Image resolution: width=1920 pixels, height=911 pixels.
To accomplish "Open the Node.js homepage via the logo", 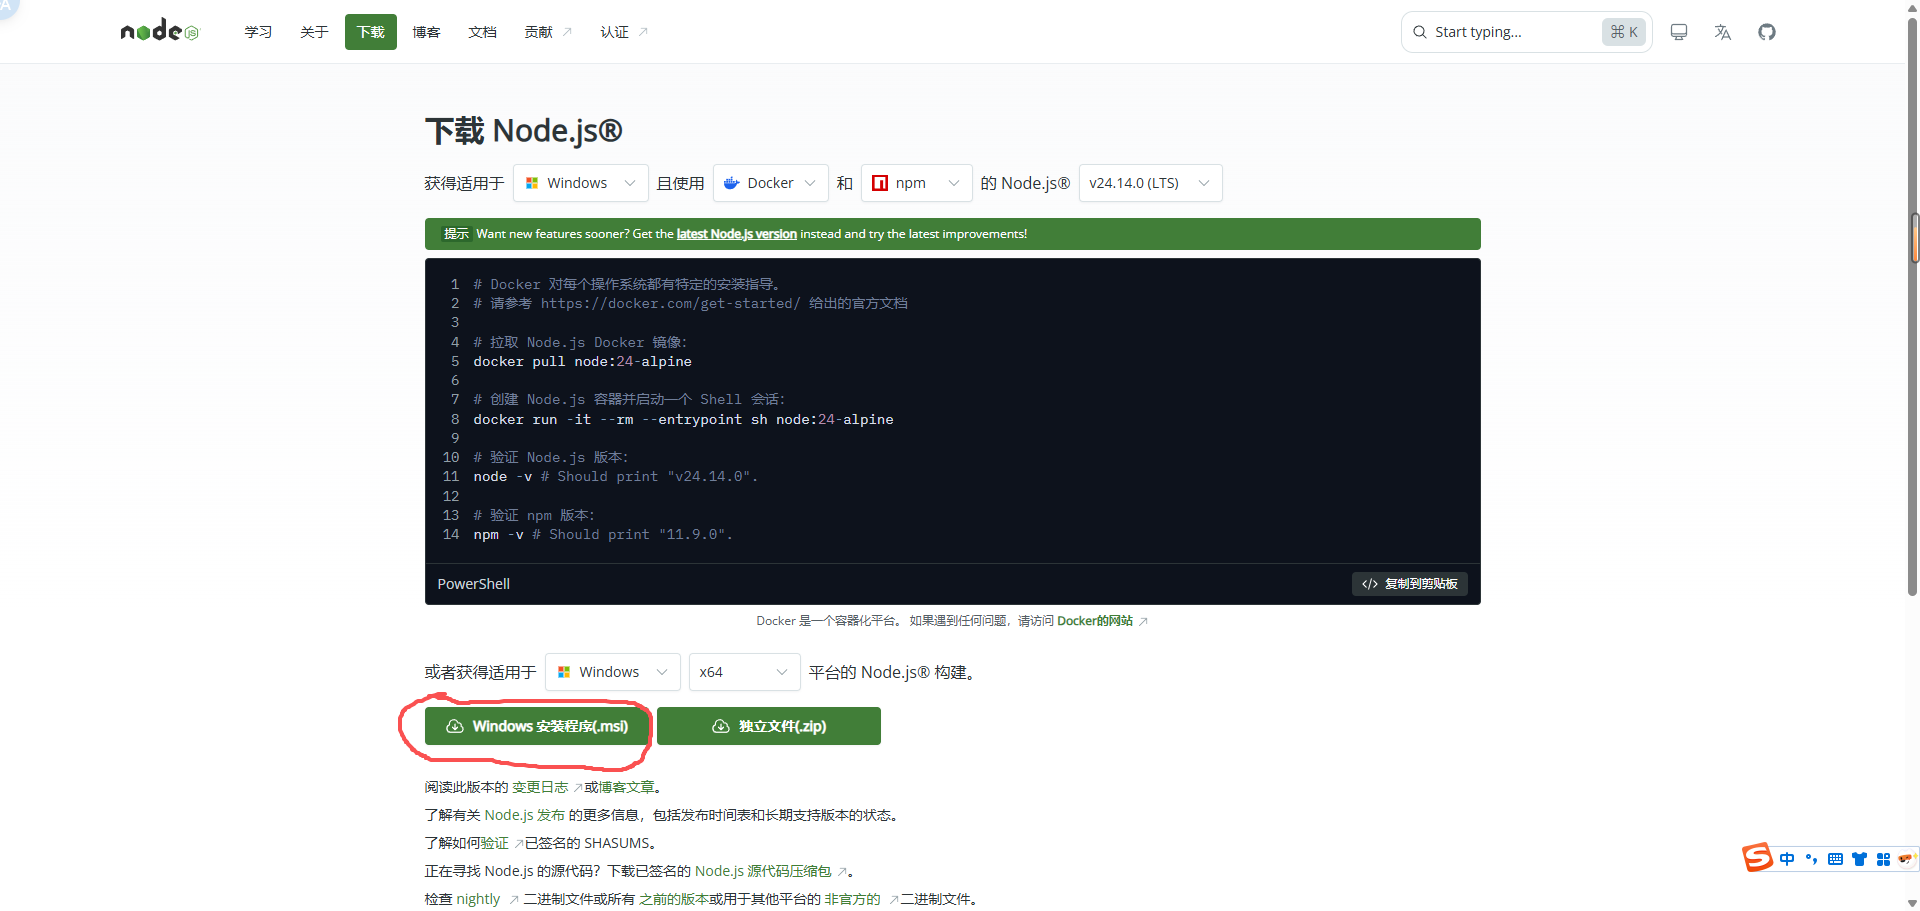I will pos(159,30).
